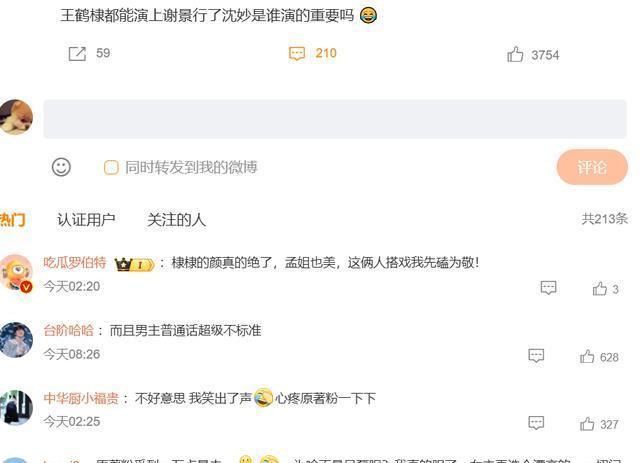The width and height of the screenshot is (640, 463).
Task: Like 中华厨小福贵's comment with 327 likes
Action: pyautogui.click(x=587, y=424)
